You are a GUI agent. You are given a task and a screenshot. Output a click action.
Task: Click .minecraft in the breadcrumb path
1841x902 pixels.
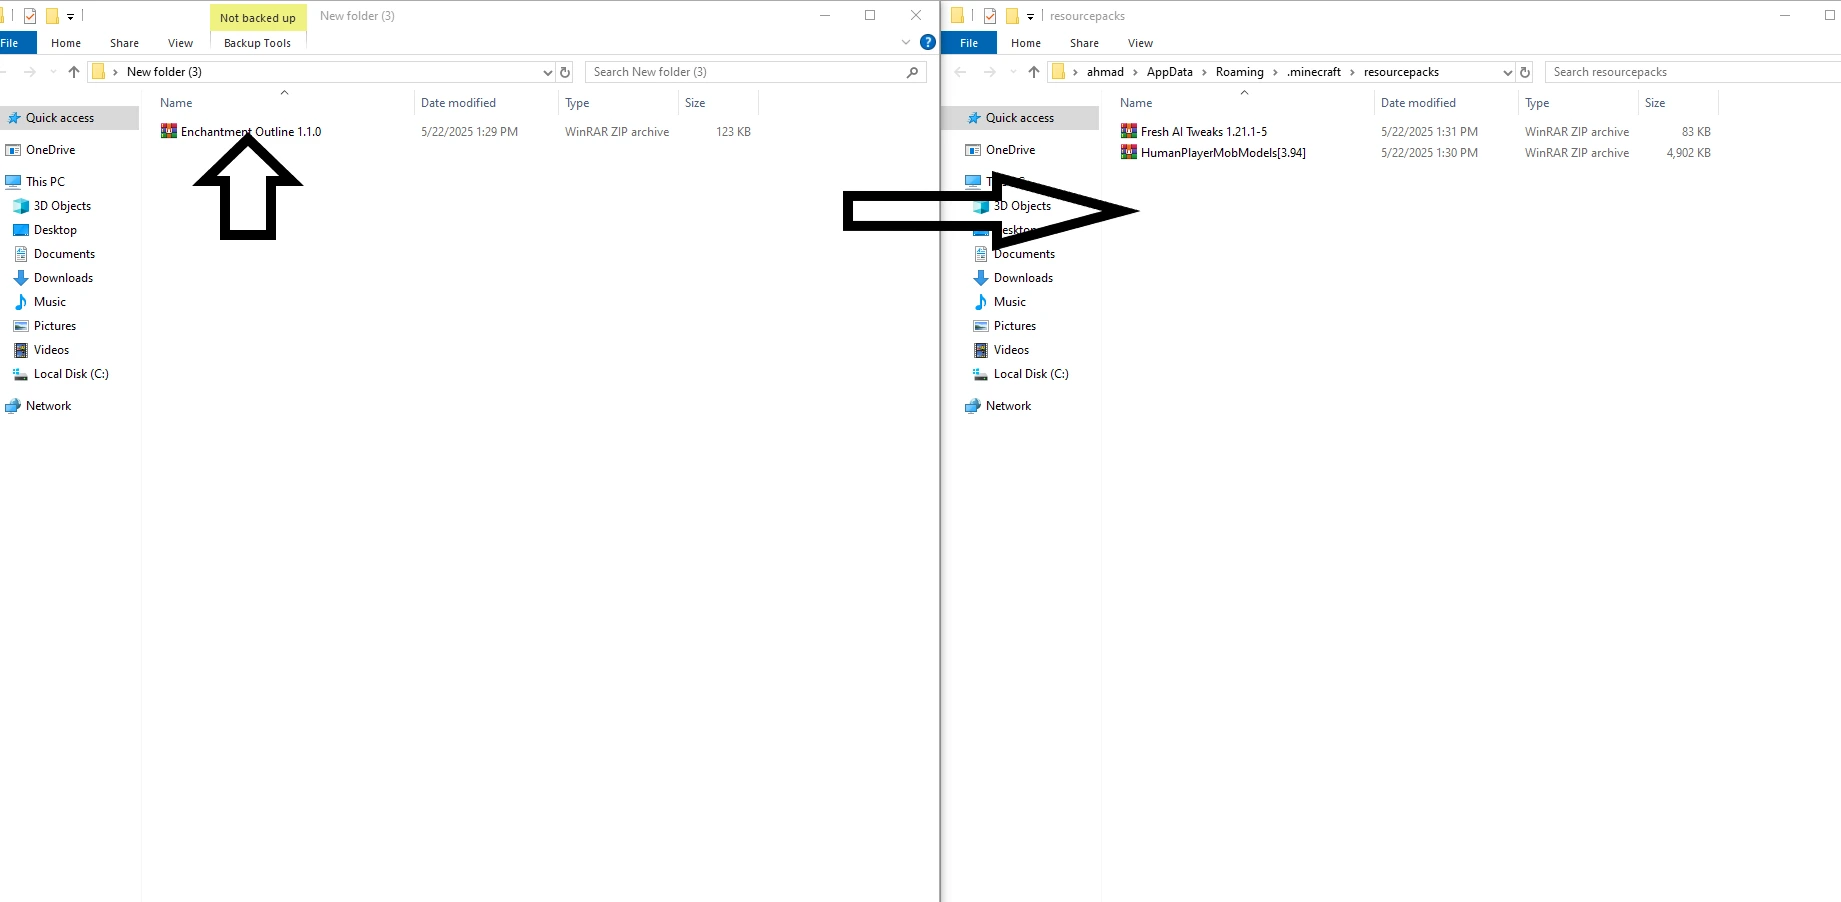(1313, 72)
